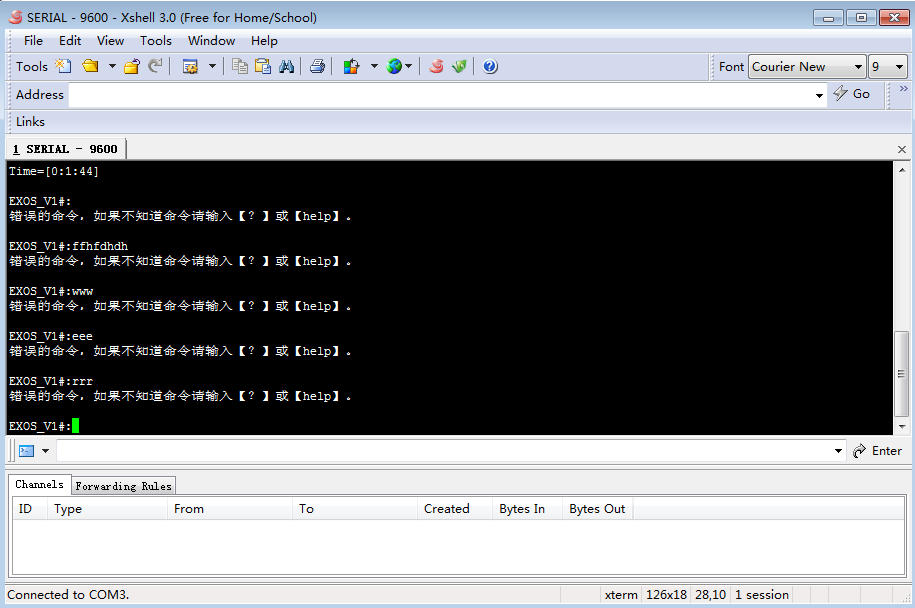Open the Help menu

pyautogui.click(x=264, y=41)
